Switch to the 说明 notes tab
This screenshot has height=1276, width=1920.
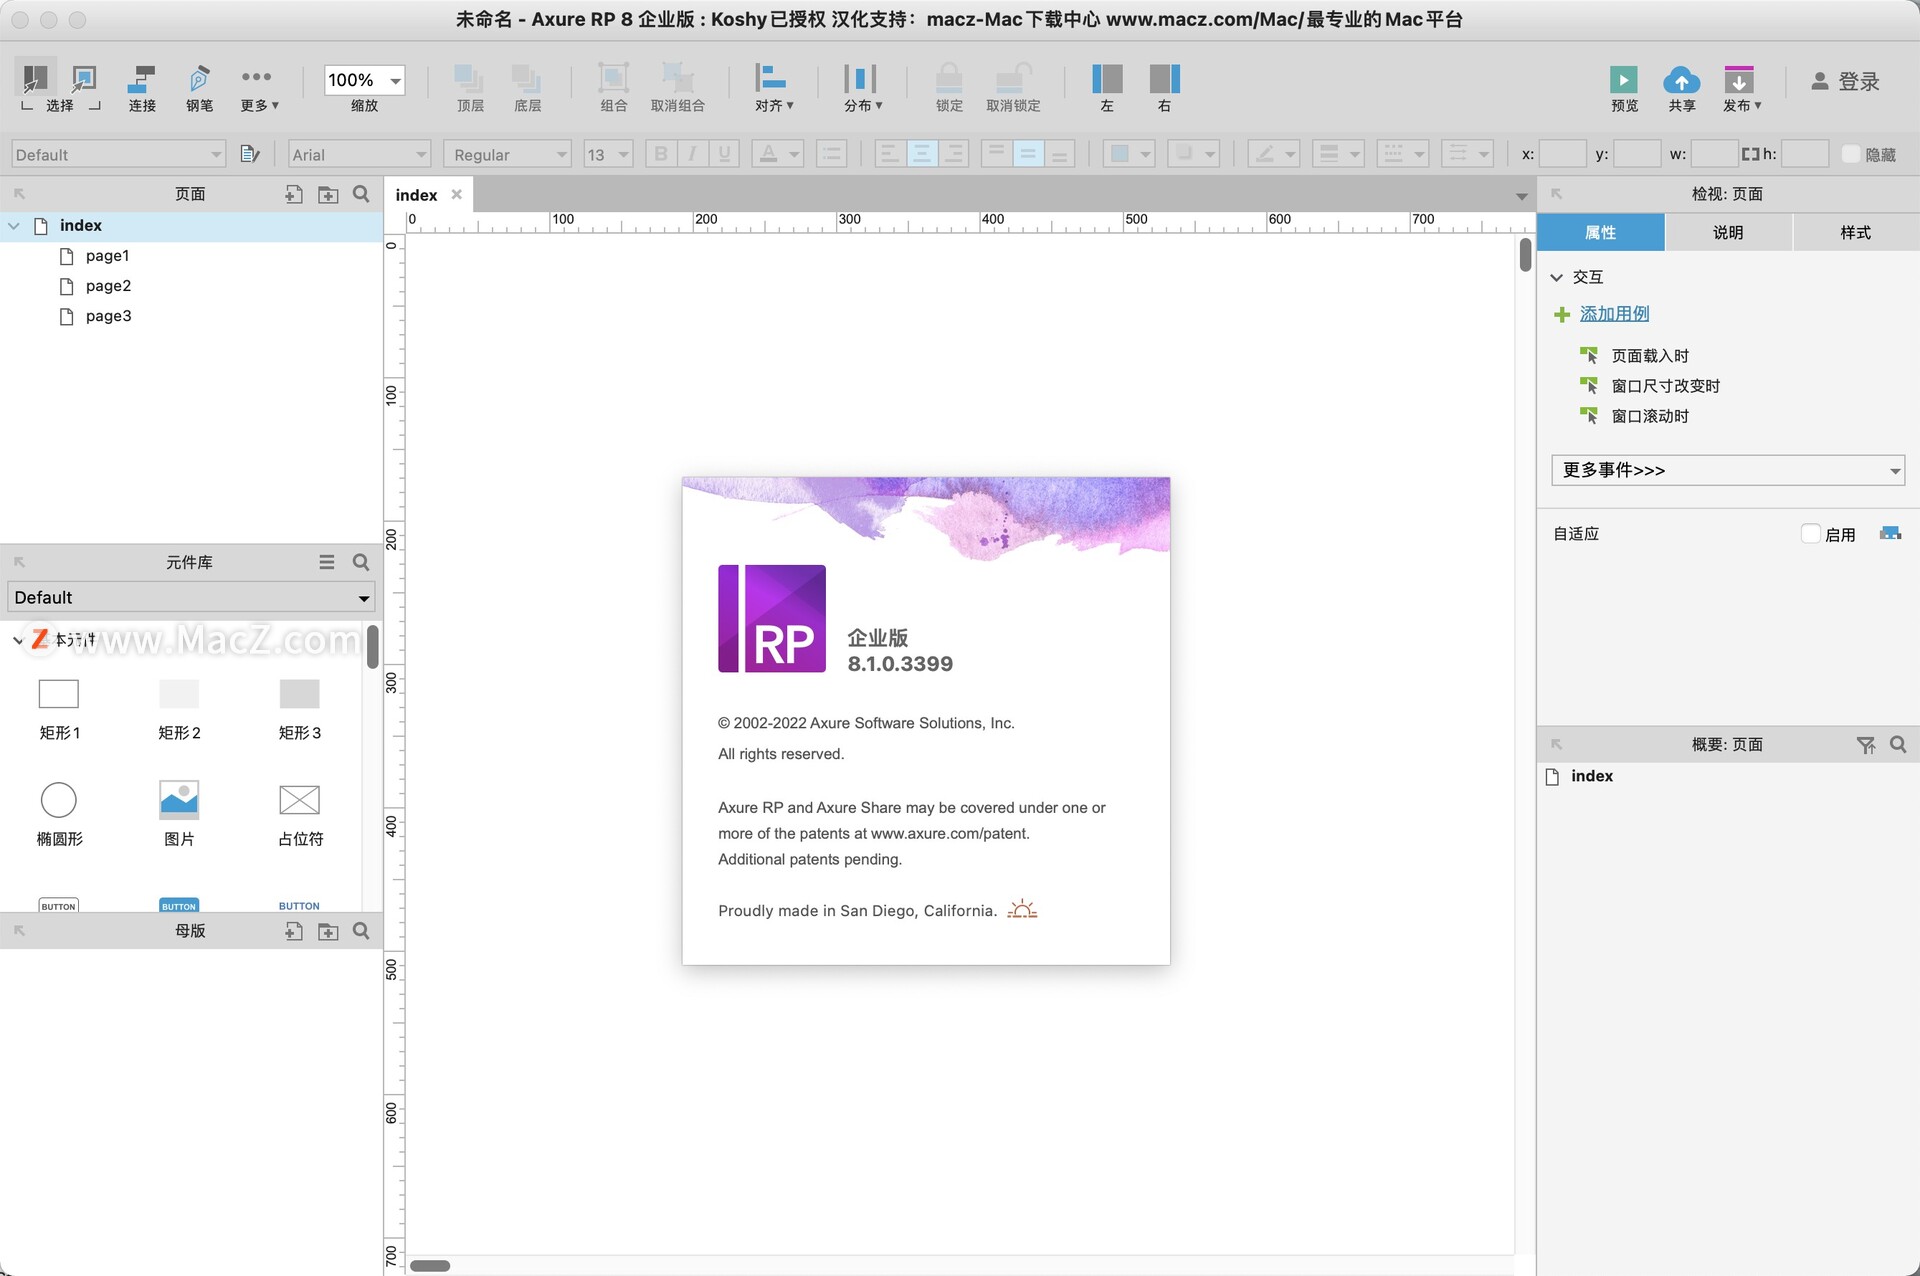click(x=1728, y=232)
